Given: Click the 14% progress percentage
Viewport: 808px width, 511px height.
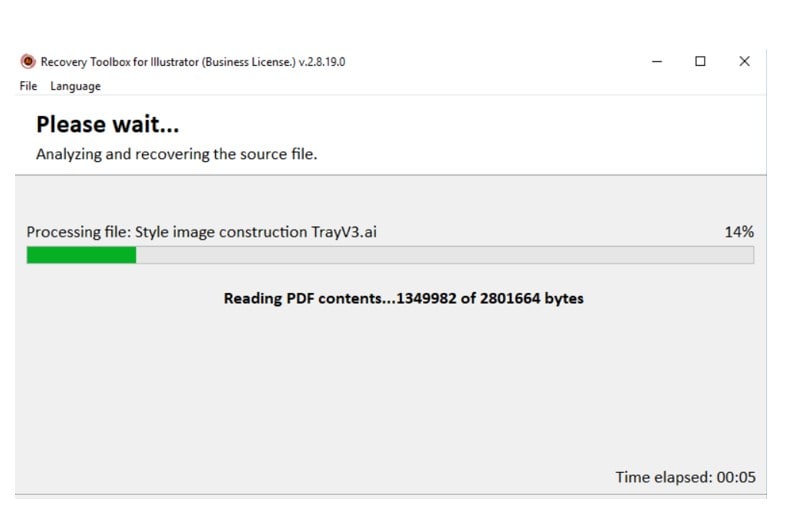Looking at the screenshot, I should pyautogui.click(x=739, y=232).
